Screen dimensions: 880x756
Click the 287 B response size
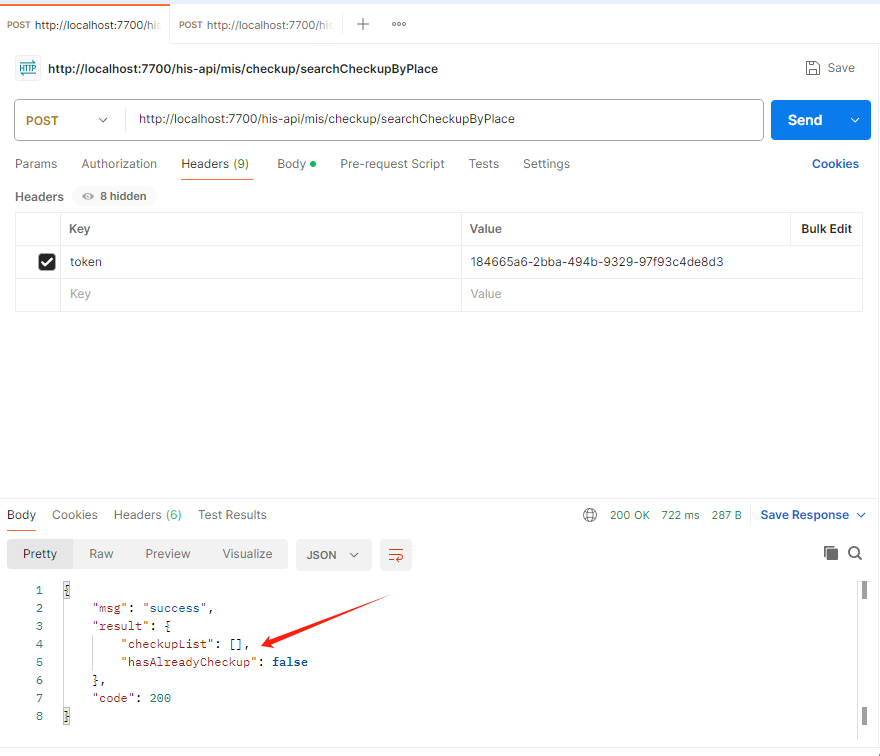(x=726, y=515)
